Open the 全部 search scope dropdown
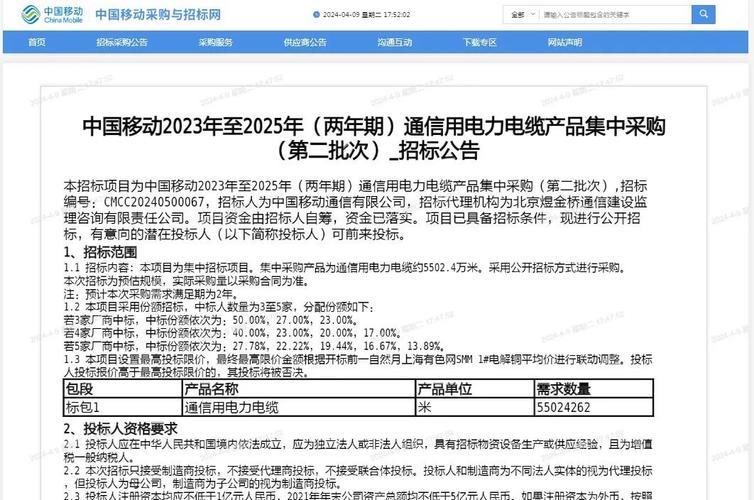Image resolution: width=754 pixels, height=500 pixels. [522, 15]
